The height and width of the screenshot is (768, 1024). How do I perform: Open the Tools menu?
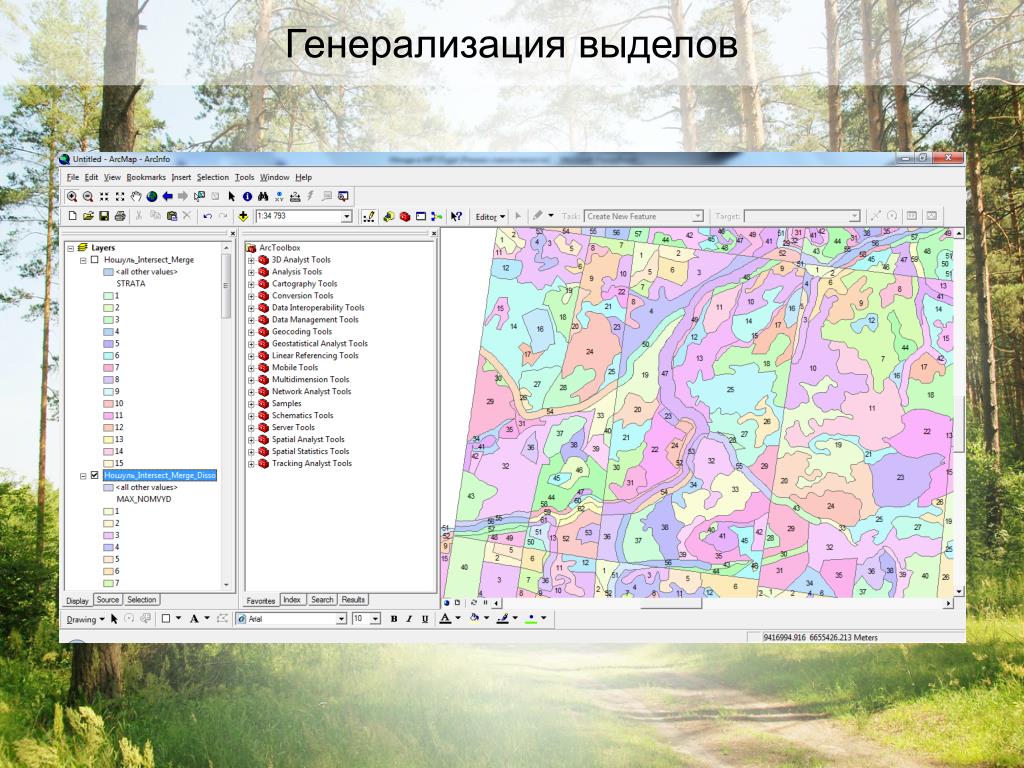click(244, 177)
